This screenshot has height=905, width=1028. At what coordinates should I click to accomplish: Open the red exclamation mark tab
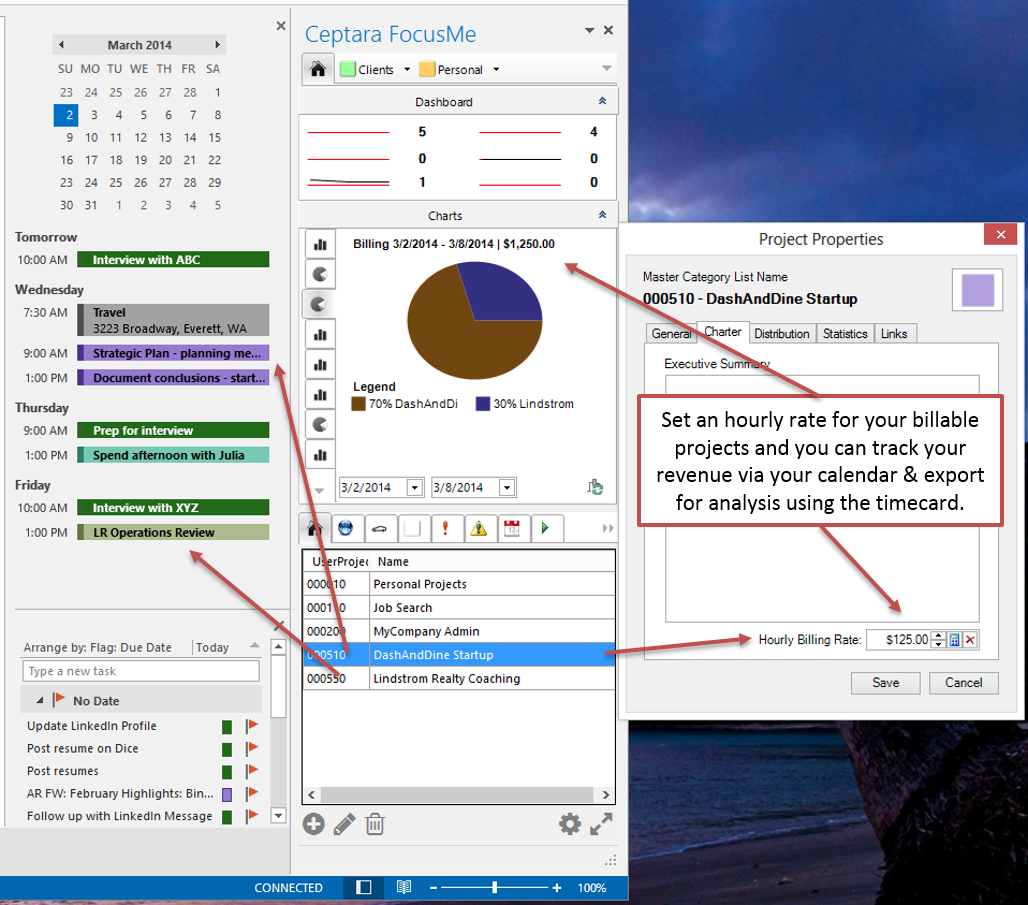tap(445, 529)
